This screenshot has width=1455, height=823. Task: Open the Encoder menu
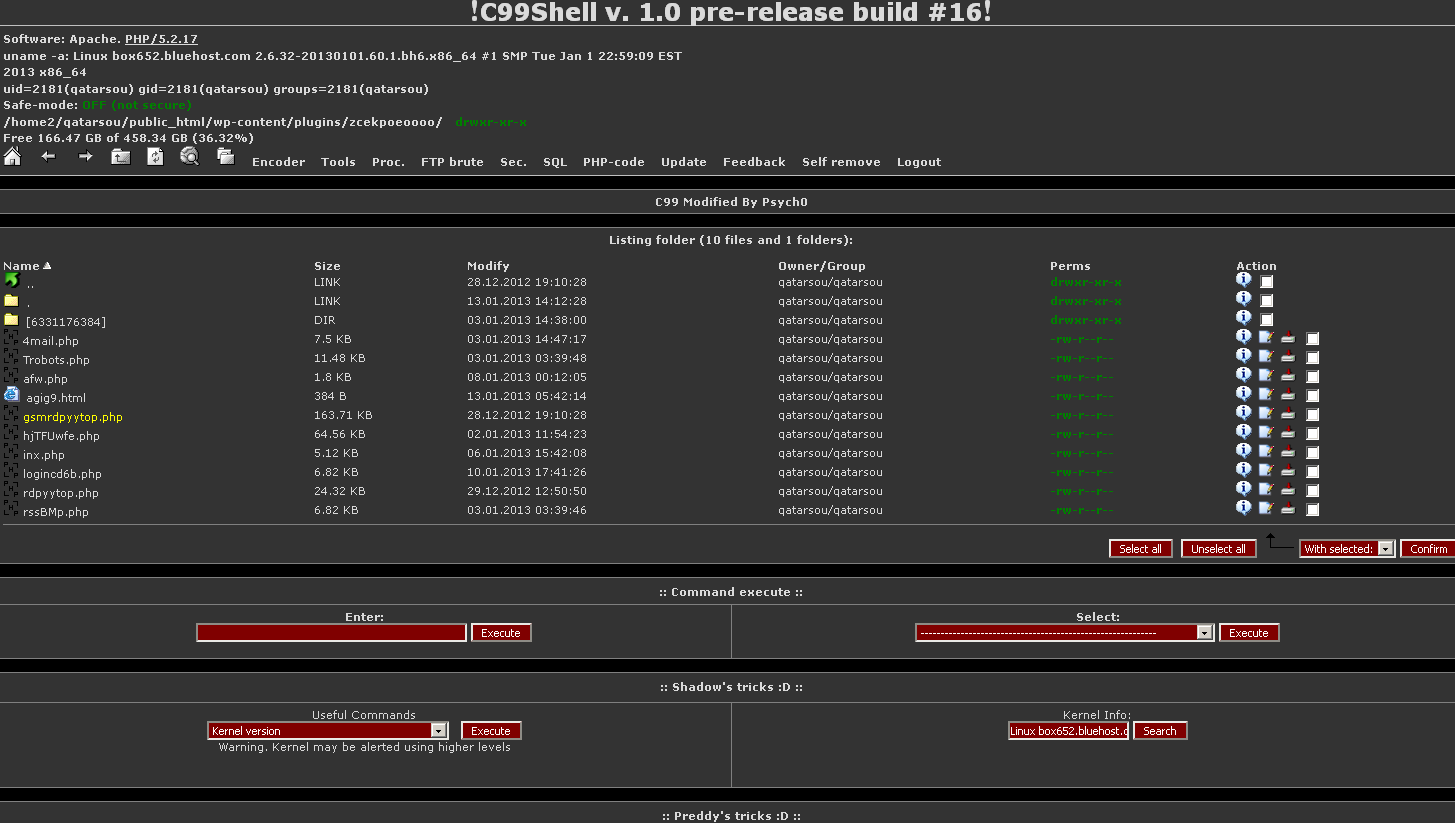(x=278, y=162)
